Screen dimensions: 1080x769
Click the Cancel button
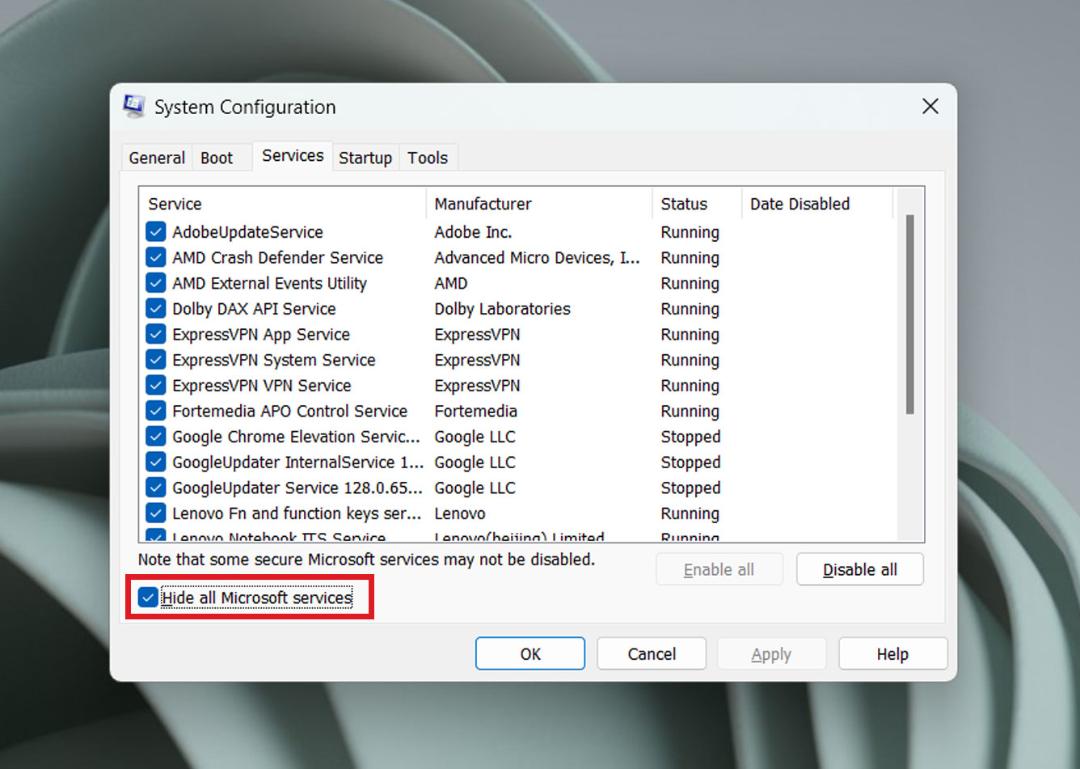652,653
